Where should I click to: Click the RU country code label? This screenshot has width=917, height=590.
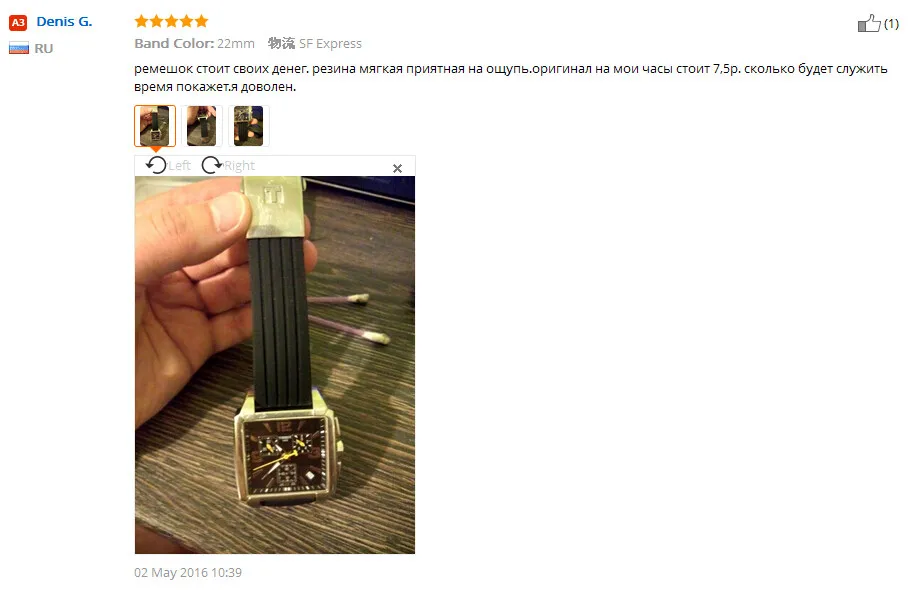click(x=44, y=49)
